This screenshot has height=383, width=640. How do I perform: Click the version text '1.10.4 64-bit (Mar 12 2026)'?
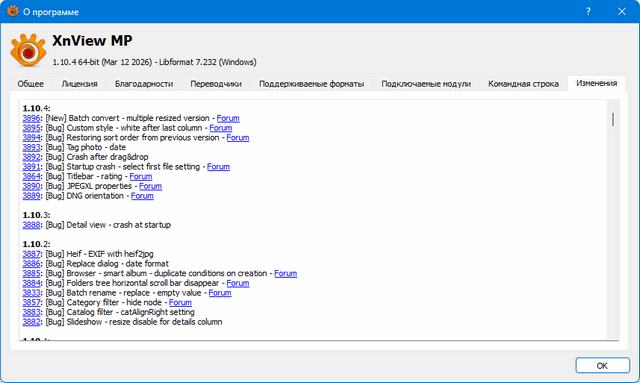coord(102,62)
